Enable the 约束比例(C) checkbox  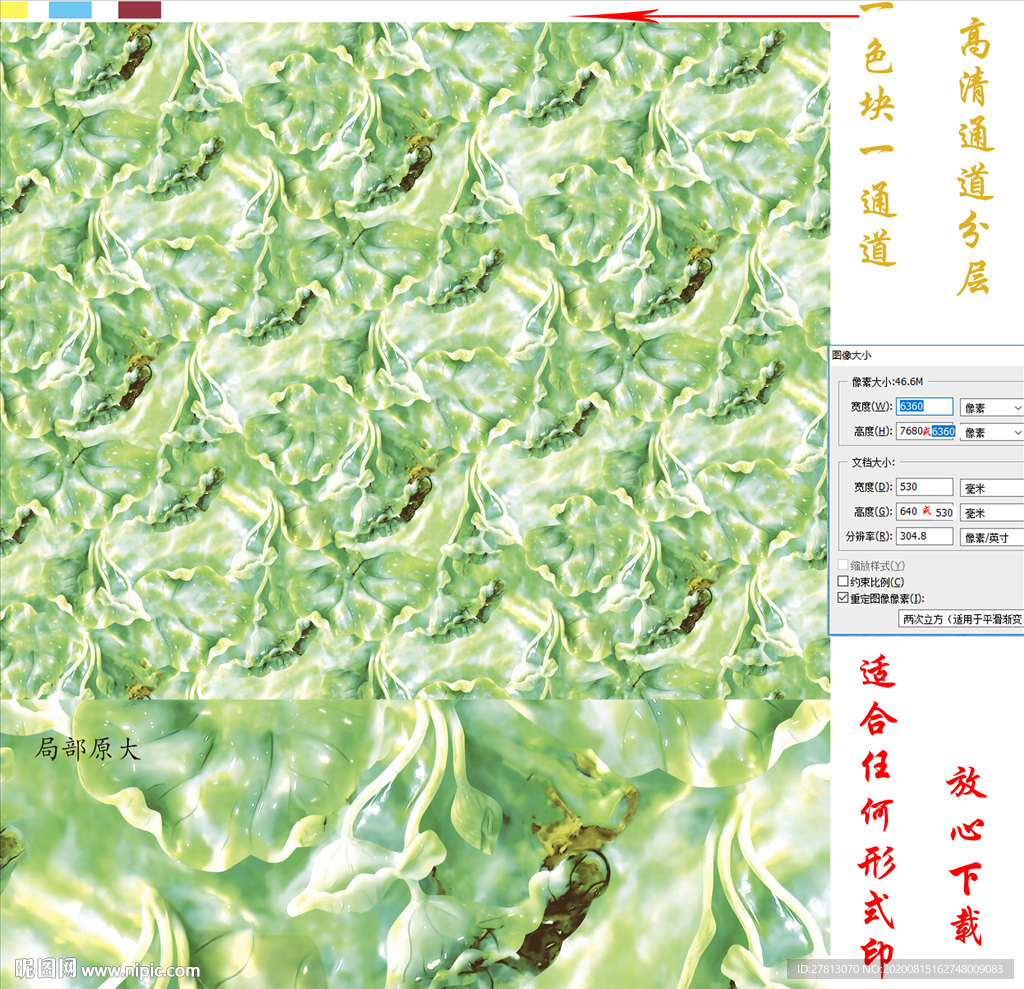point(843,581)
